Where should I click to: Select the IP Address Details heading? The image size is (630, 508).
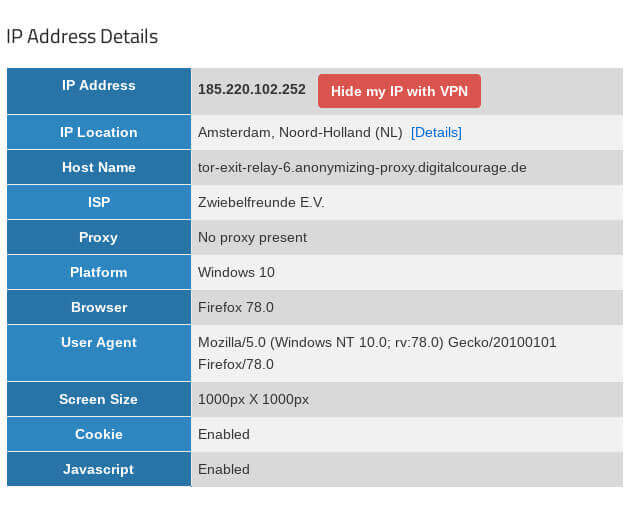(x=82, y=37)
